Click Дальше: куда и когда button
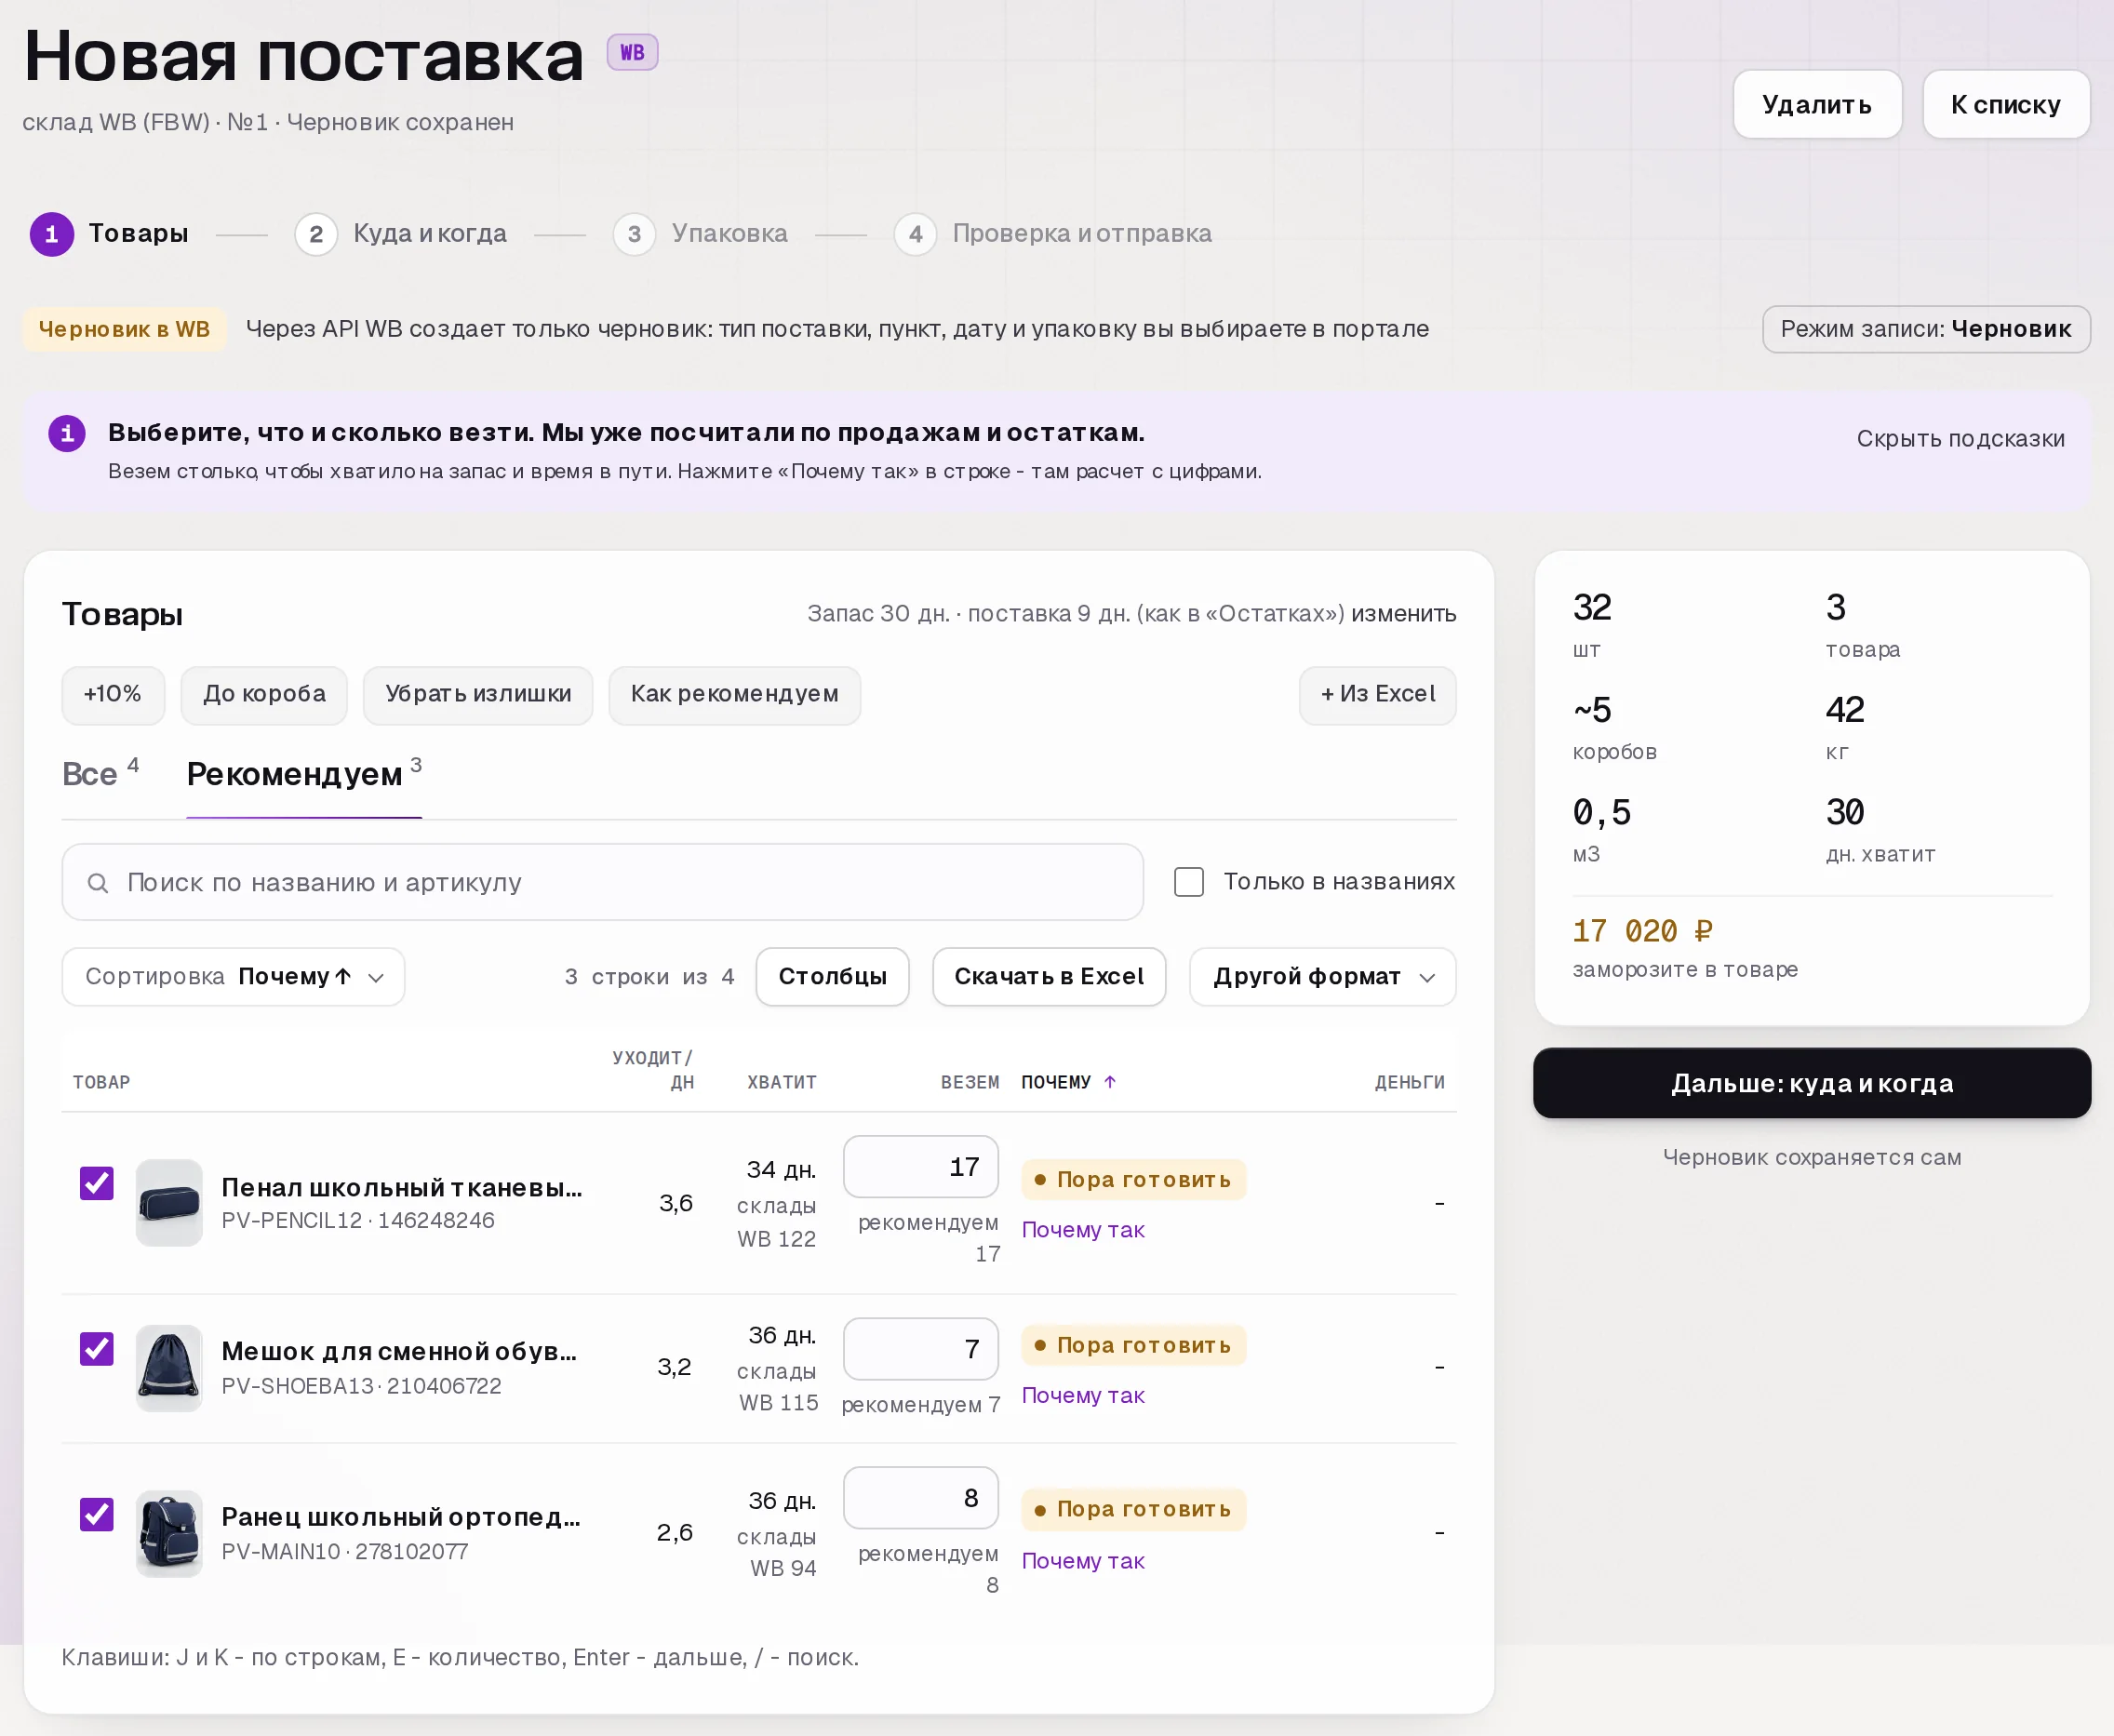 click(x=1812, y=1083)
